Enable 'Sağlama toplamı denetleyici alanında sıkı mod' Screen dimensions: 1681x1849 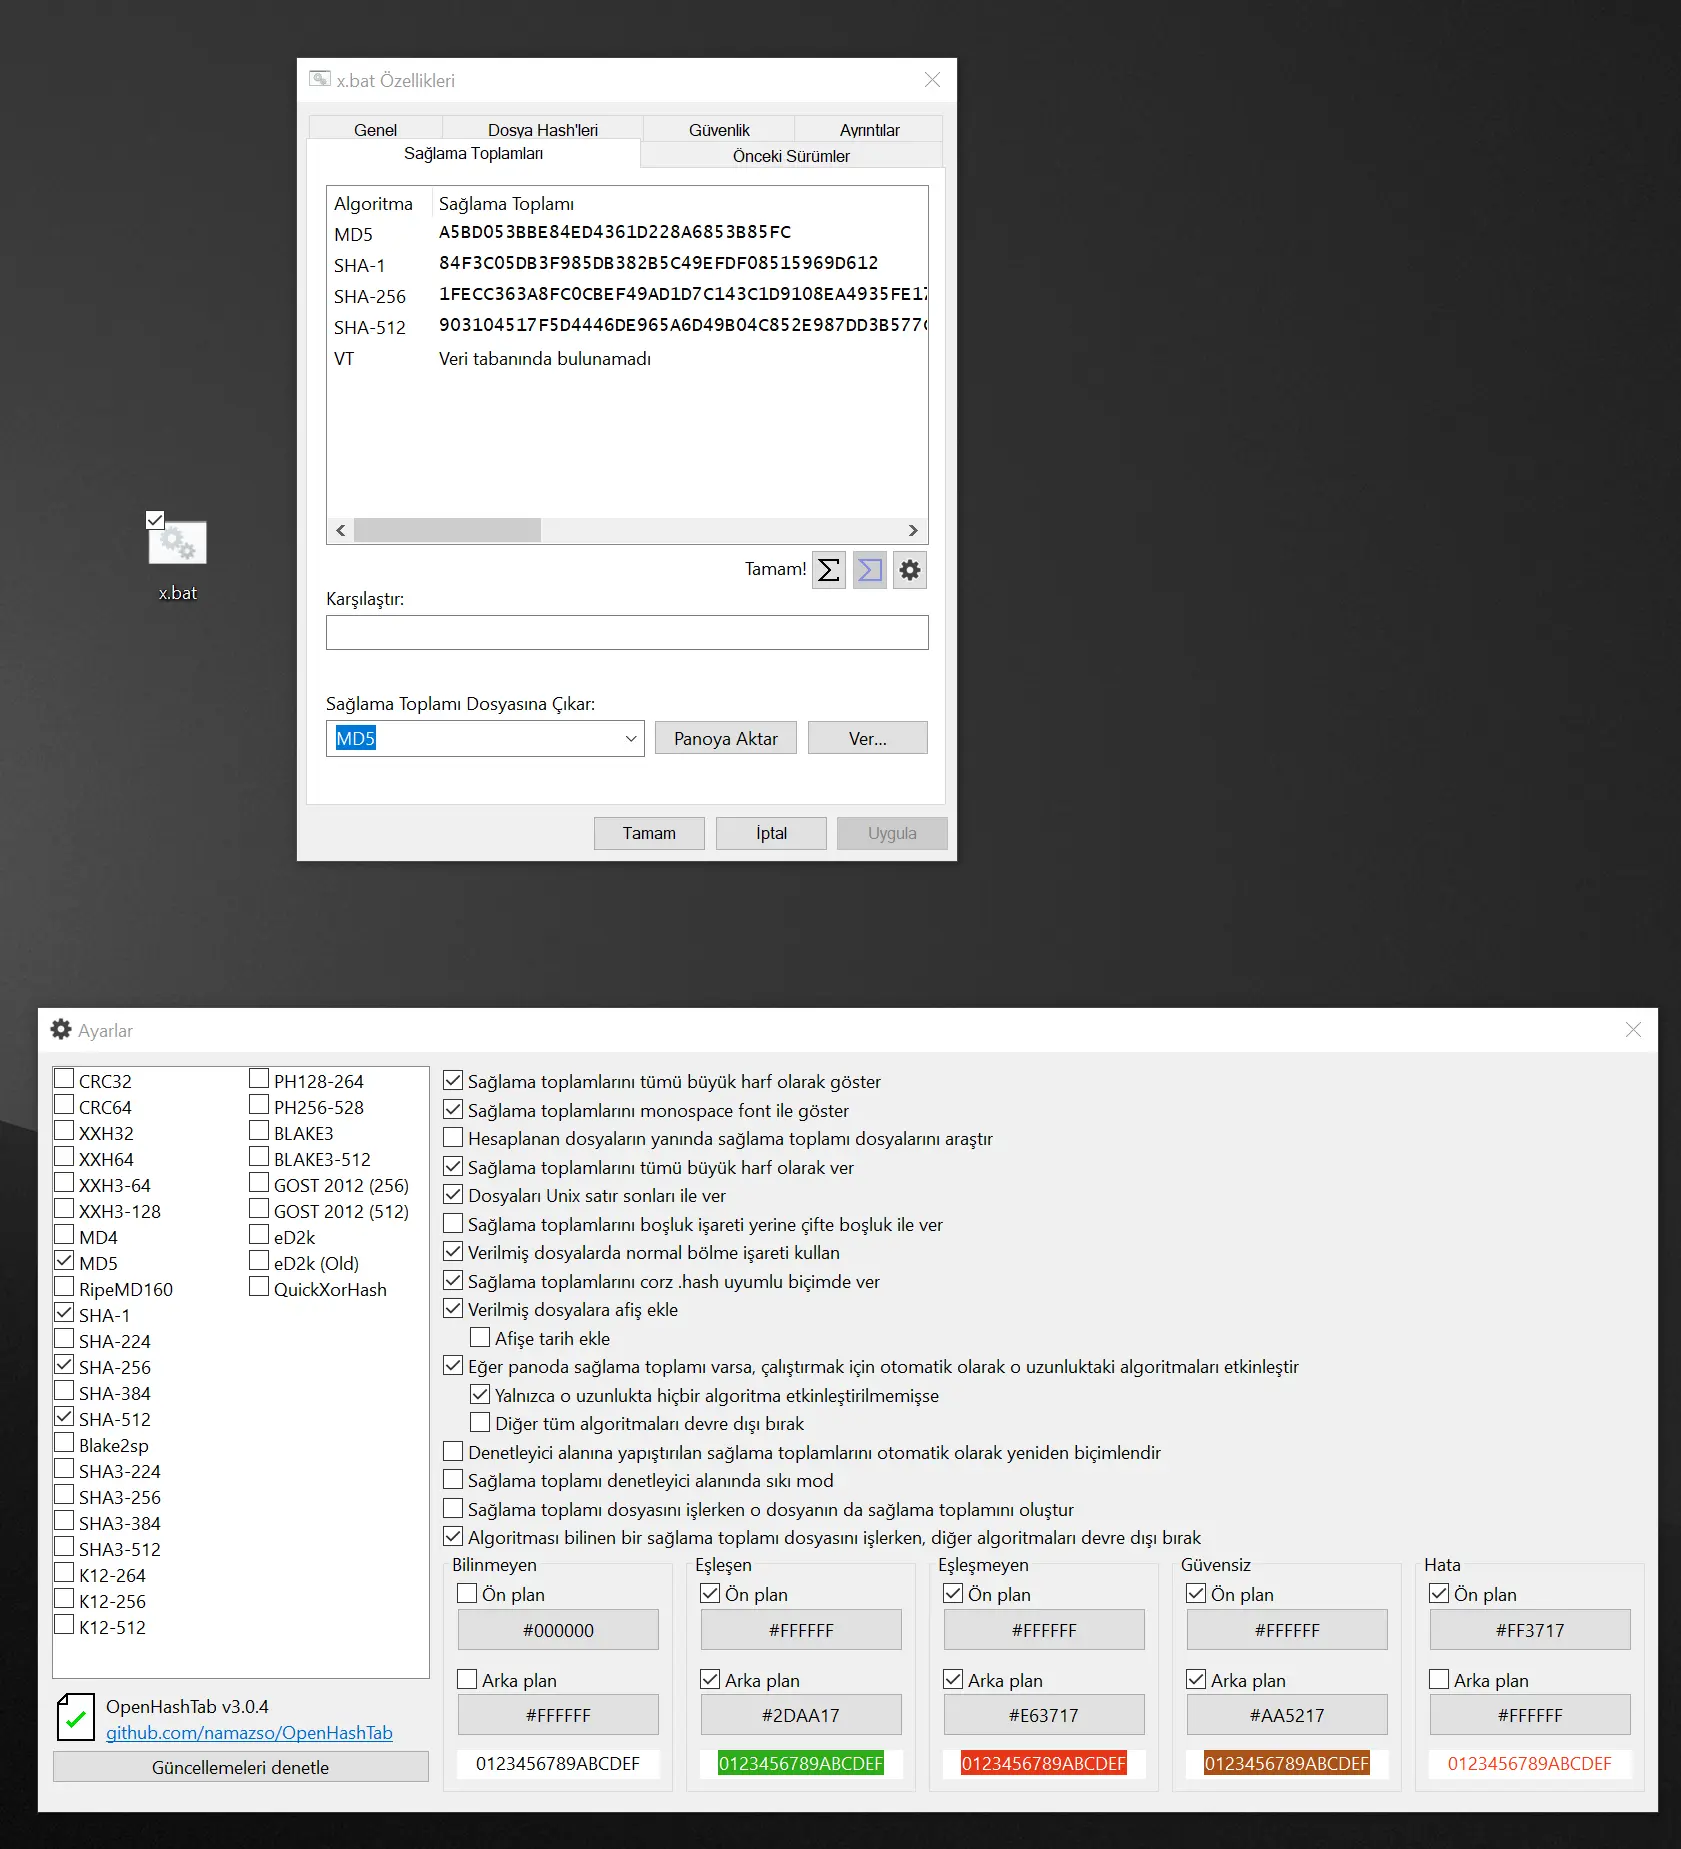tap(453, 1479)
